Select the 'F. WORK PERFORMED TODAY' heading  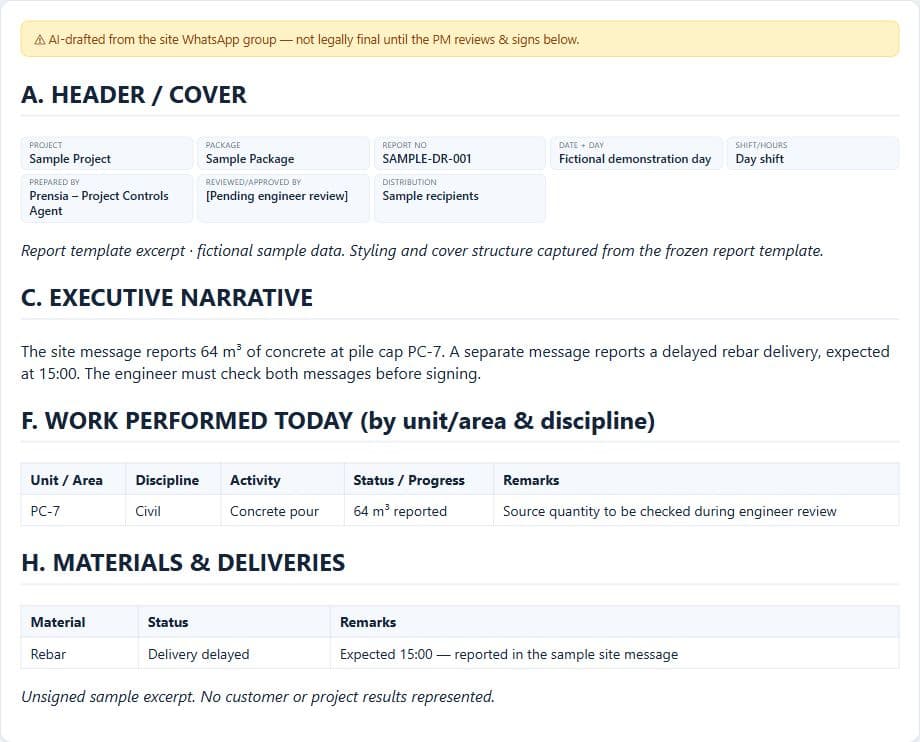[338, 421]
